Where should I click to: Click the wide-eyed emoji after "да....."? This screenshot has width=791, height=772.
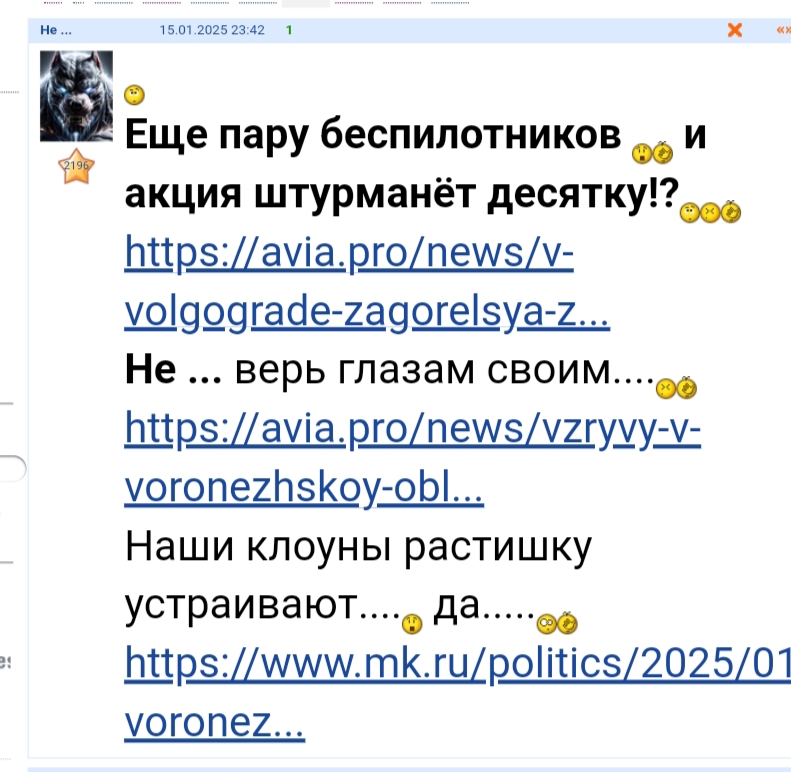546,624
